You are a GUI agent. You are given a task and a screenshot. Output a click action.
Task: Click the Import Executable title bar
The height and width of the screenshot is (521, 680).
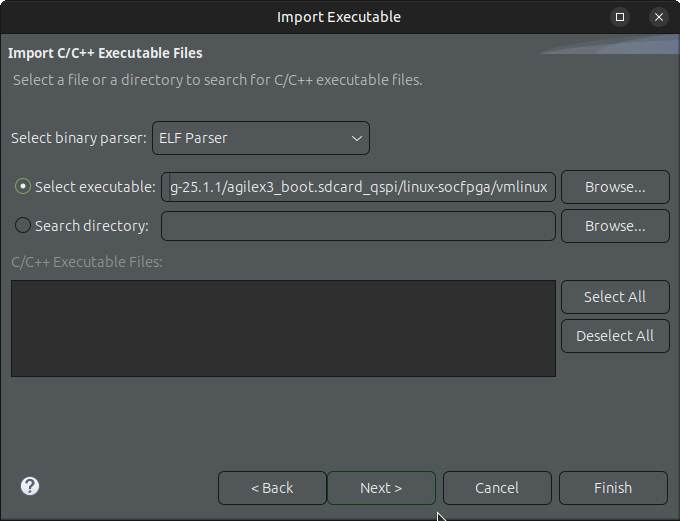tap(338, 17)
